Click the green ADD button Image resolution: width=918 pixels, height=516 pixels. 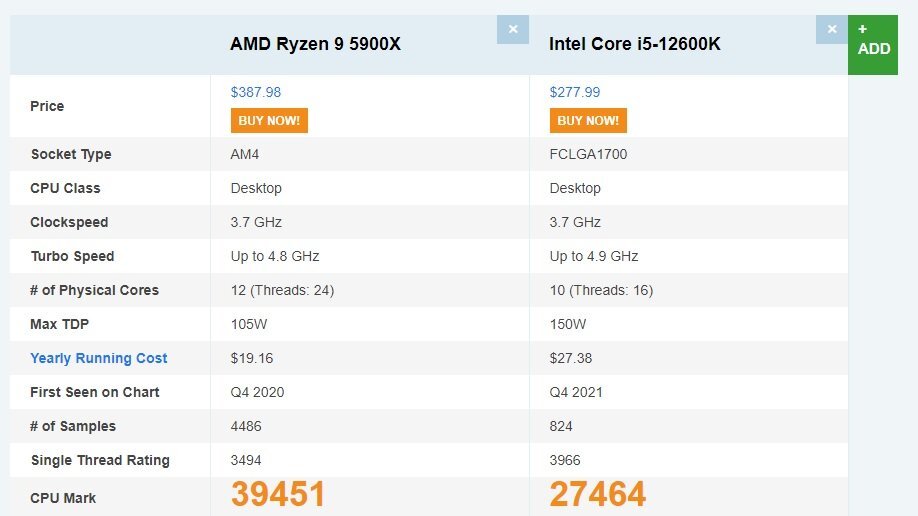(872, 45)
